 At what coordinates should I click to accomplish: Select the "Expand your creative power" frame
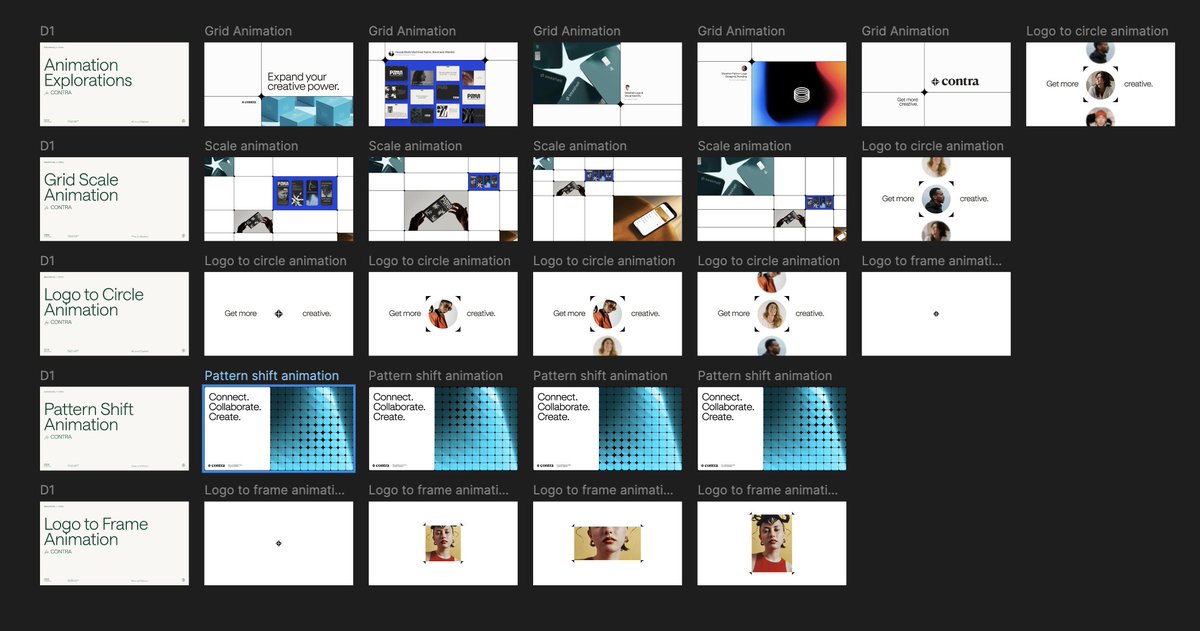[x=278, y=84]
